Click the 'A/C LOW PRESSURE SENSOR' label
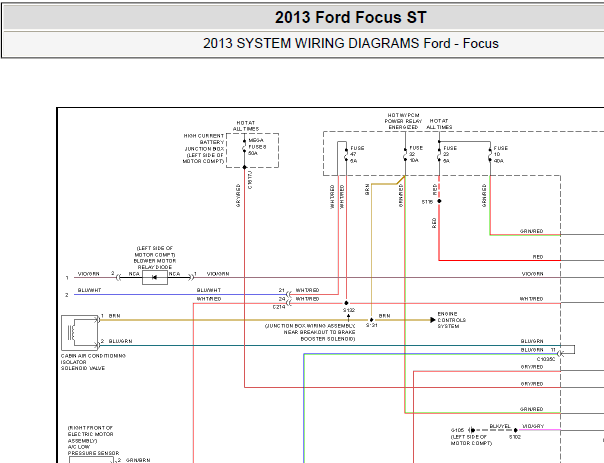This screenshot has width=604, height=463. click(x=94, y=450)
